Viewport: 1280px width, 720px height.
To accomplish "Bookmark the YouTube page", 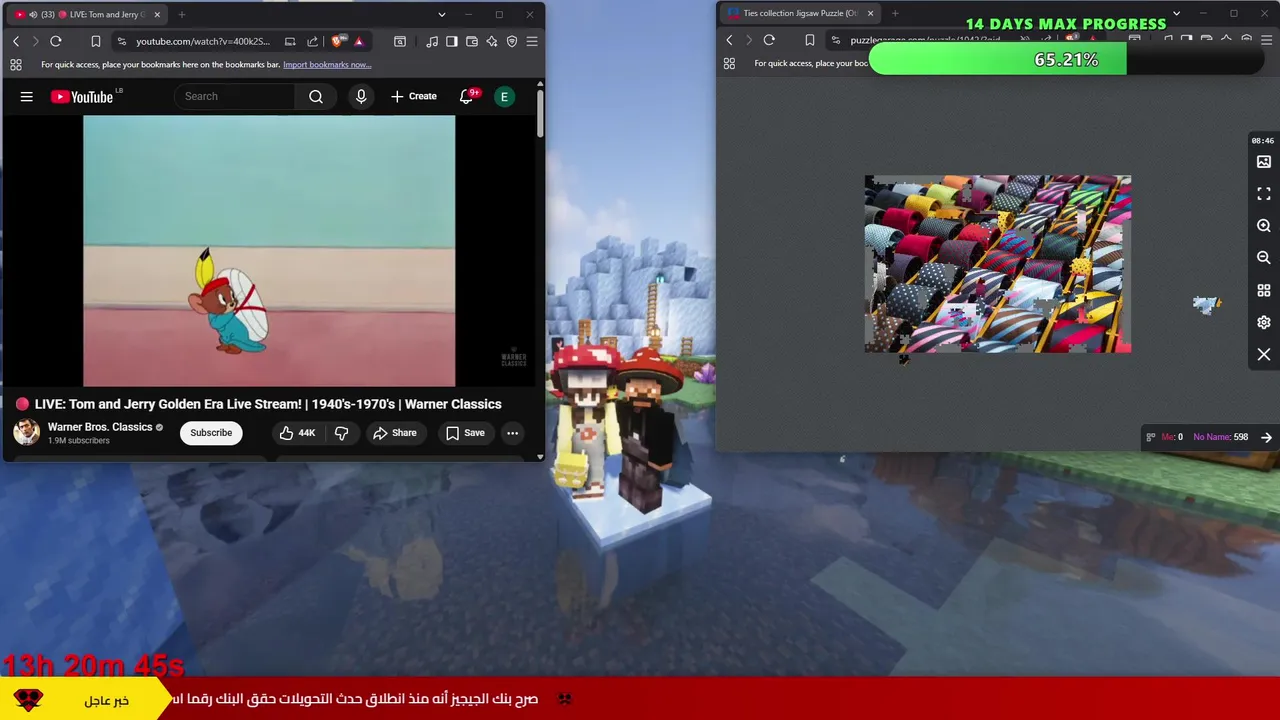I will (95, 41).
